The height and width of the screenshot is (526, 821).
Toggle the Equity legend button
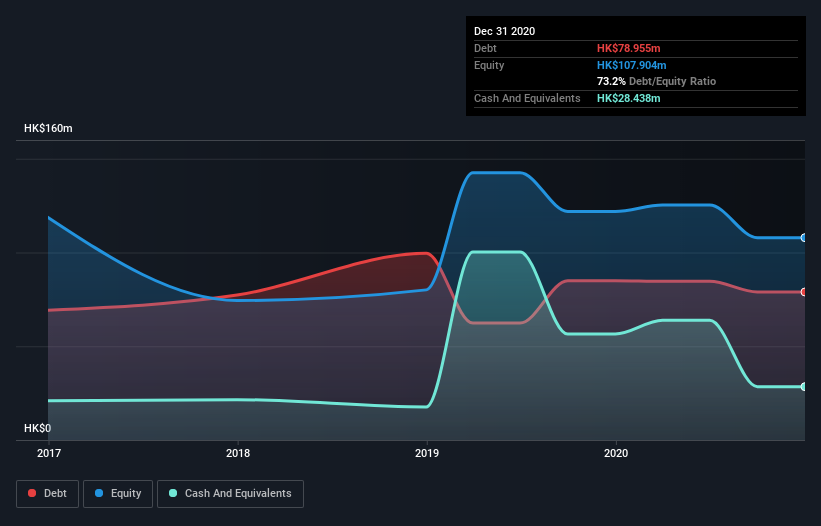pyautogui.click(x=118, y=494)
